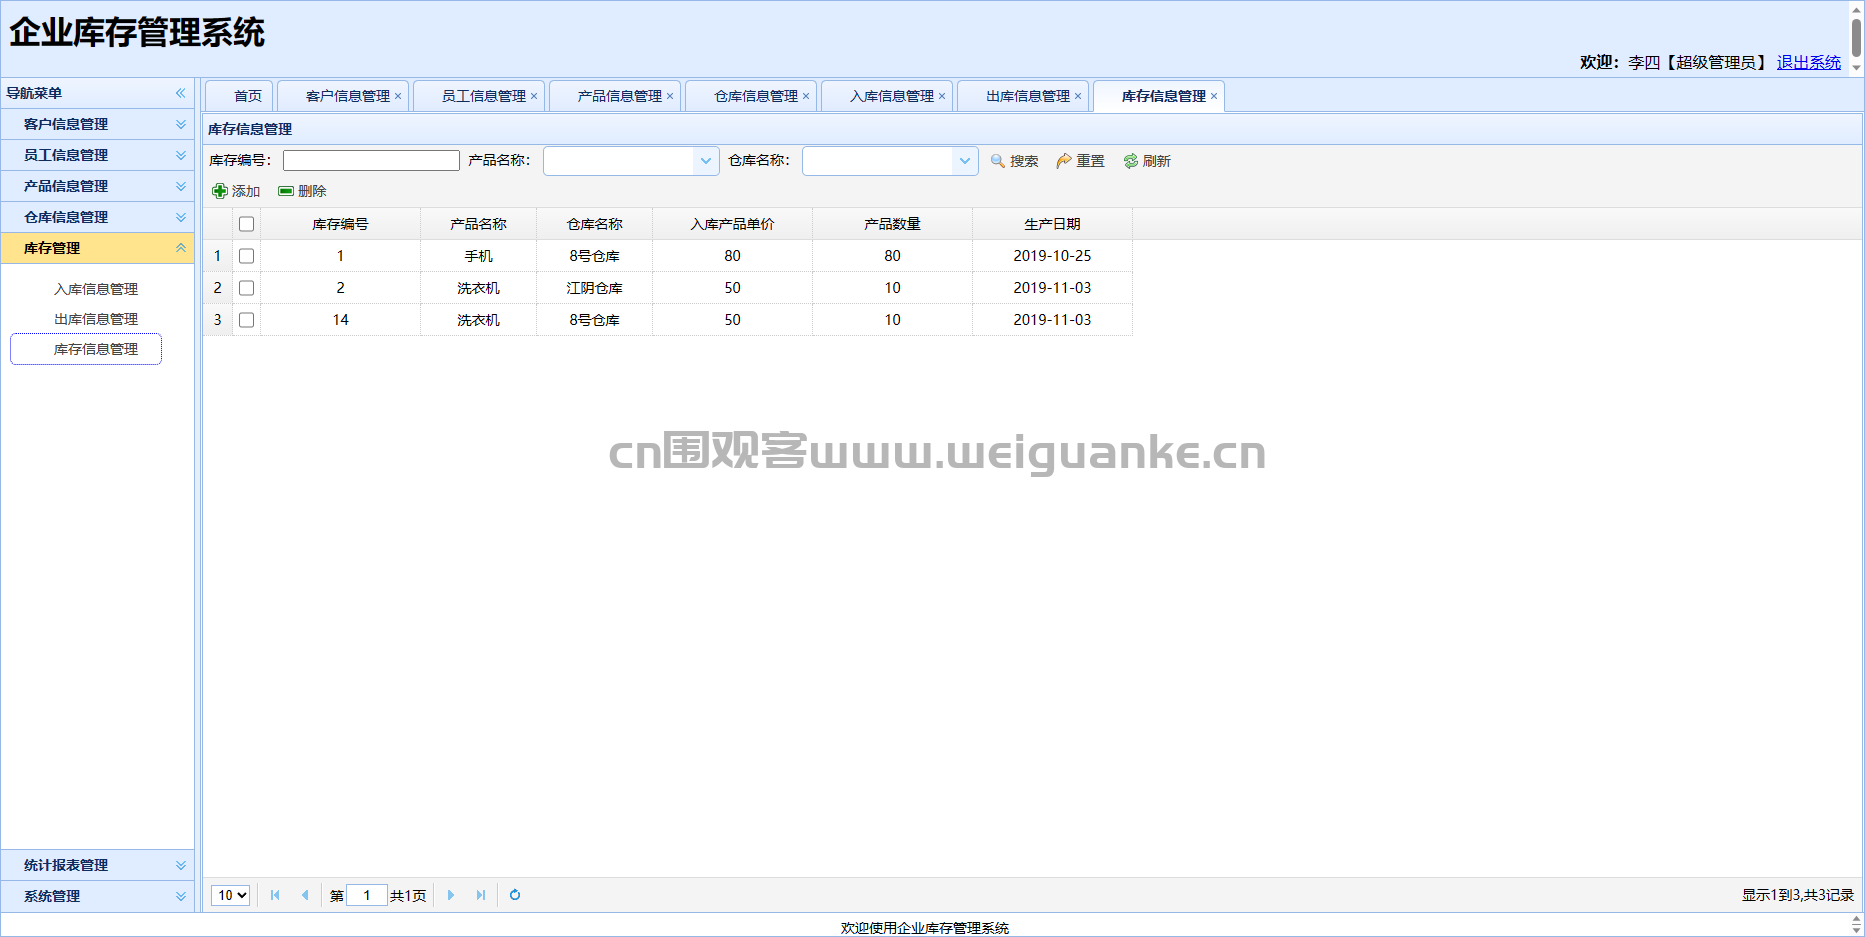Image resolution: width=1865 pixels, height=937 pixels.
Task: Click the 仓库名称 column header
Action: pos(594,224)
